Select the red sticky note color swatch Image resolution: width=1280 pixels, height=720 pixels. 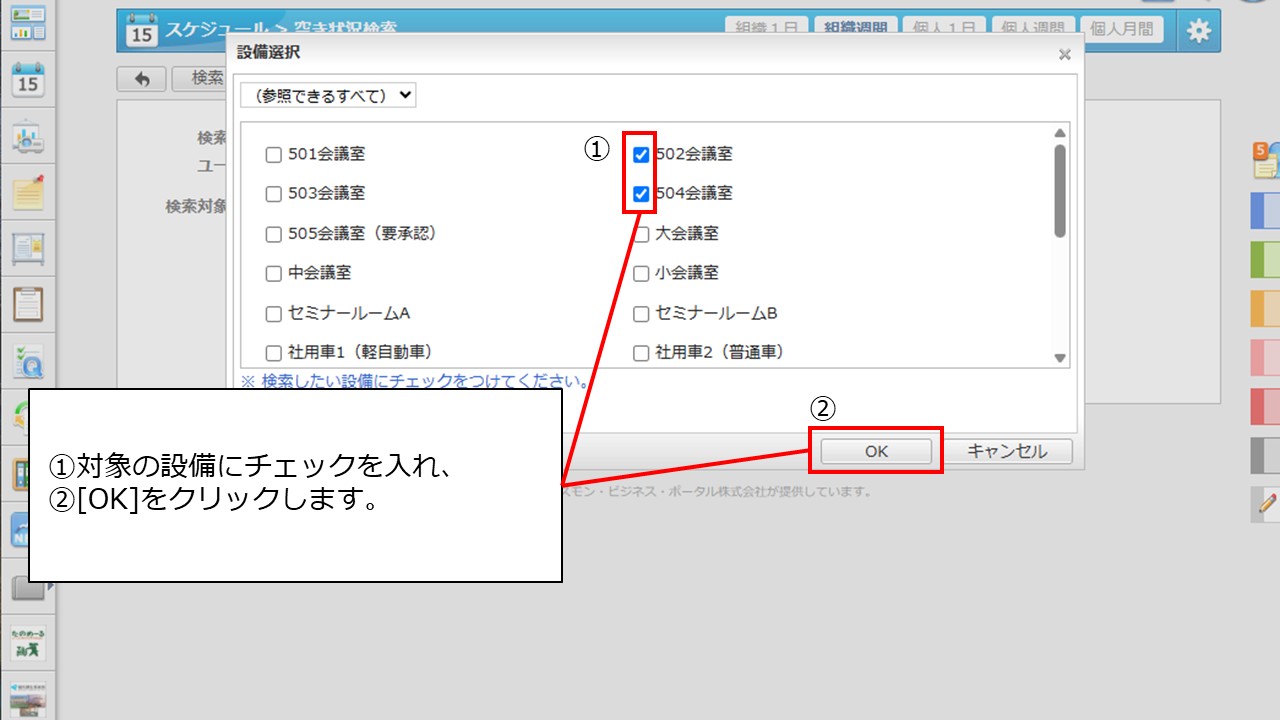tap(1266, 407)
